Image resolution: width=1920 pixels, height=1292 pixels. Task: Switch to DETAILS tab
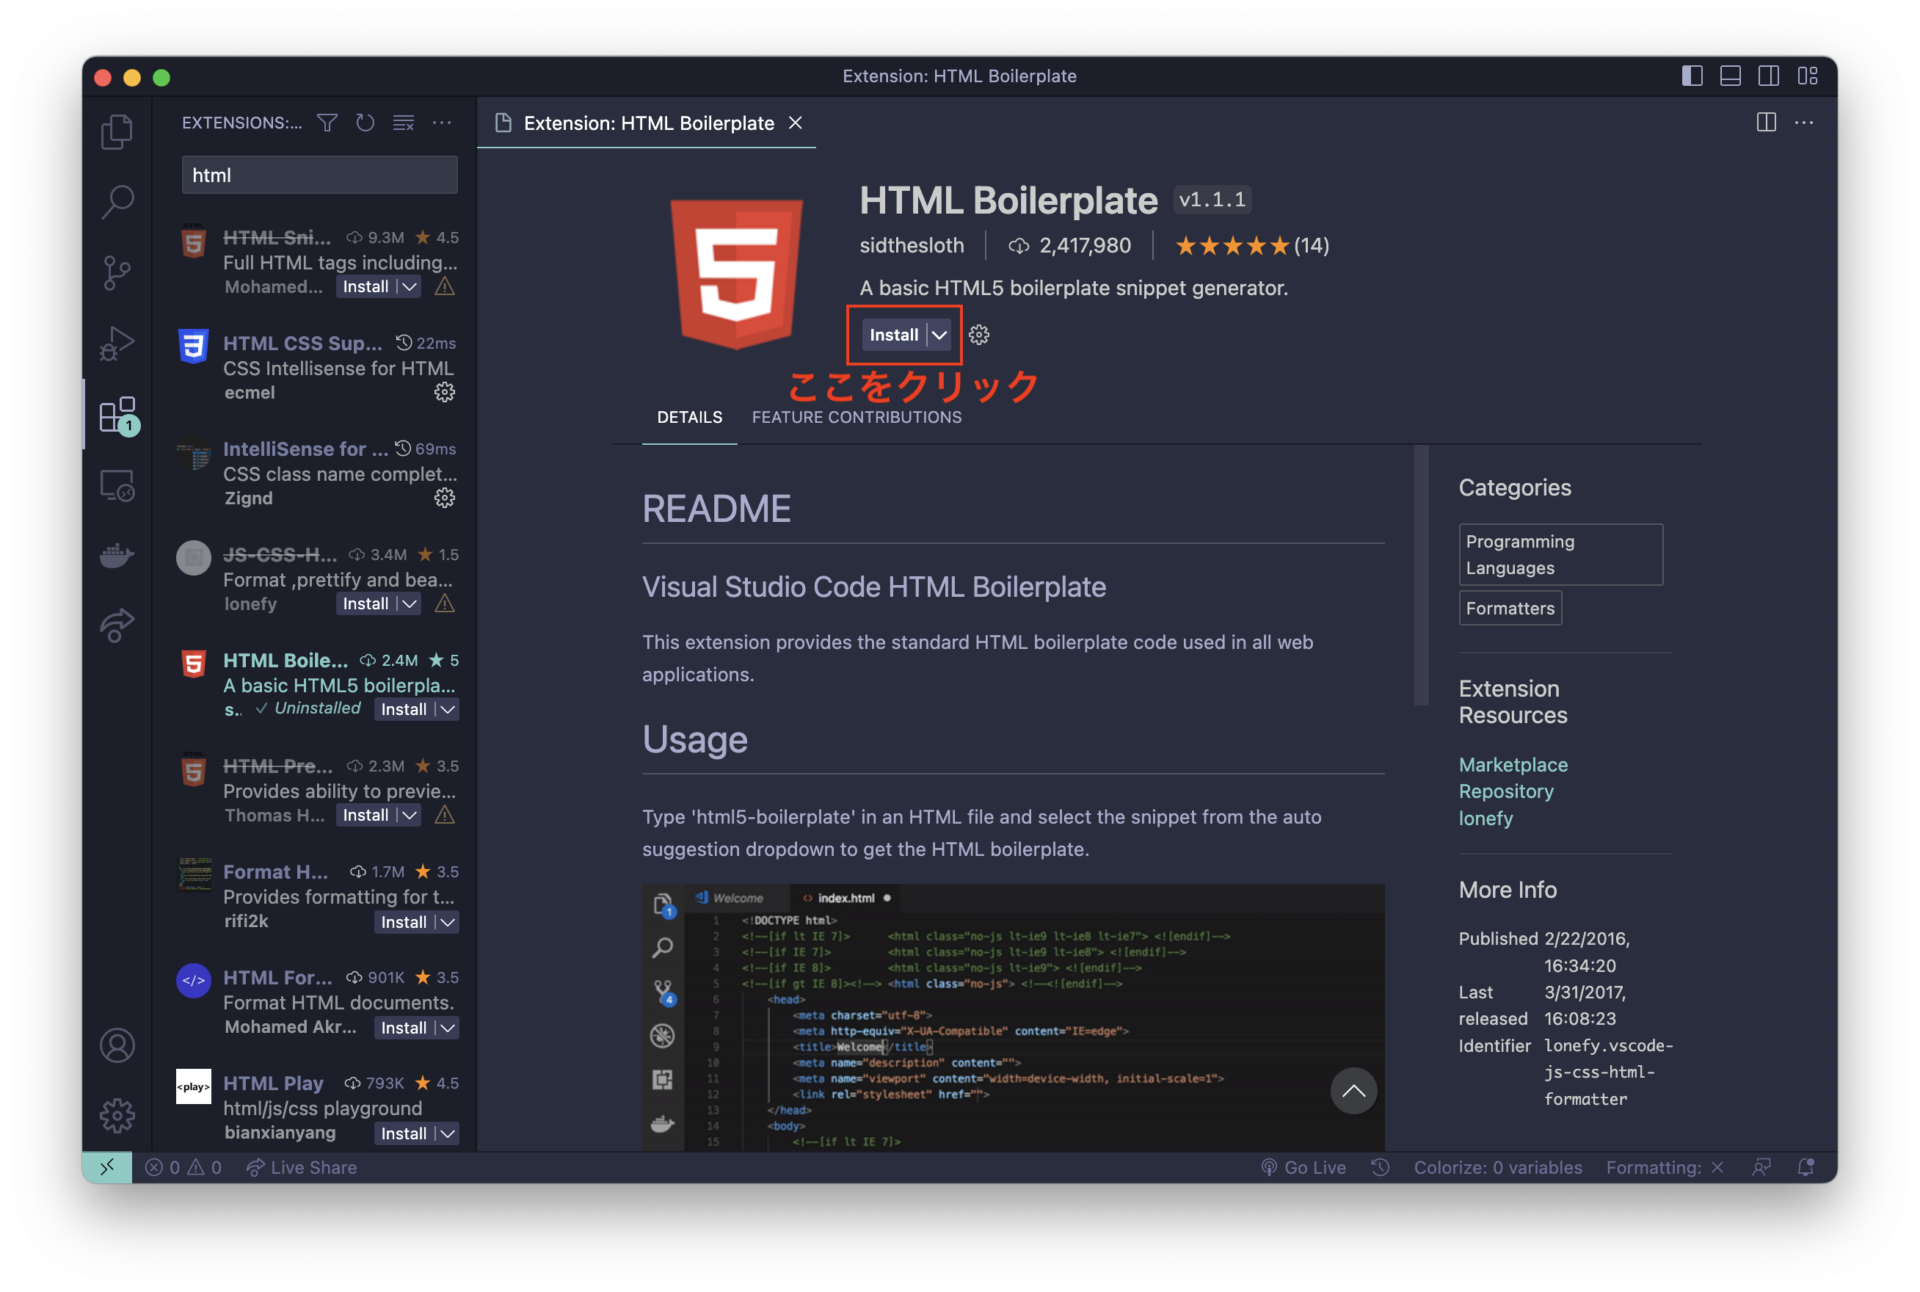[689, 417]
